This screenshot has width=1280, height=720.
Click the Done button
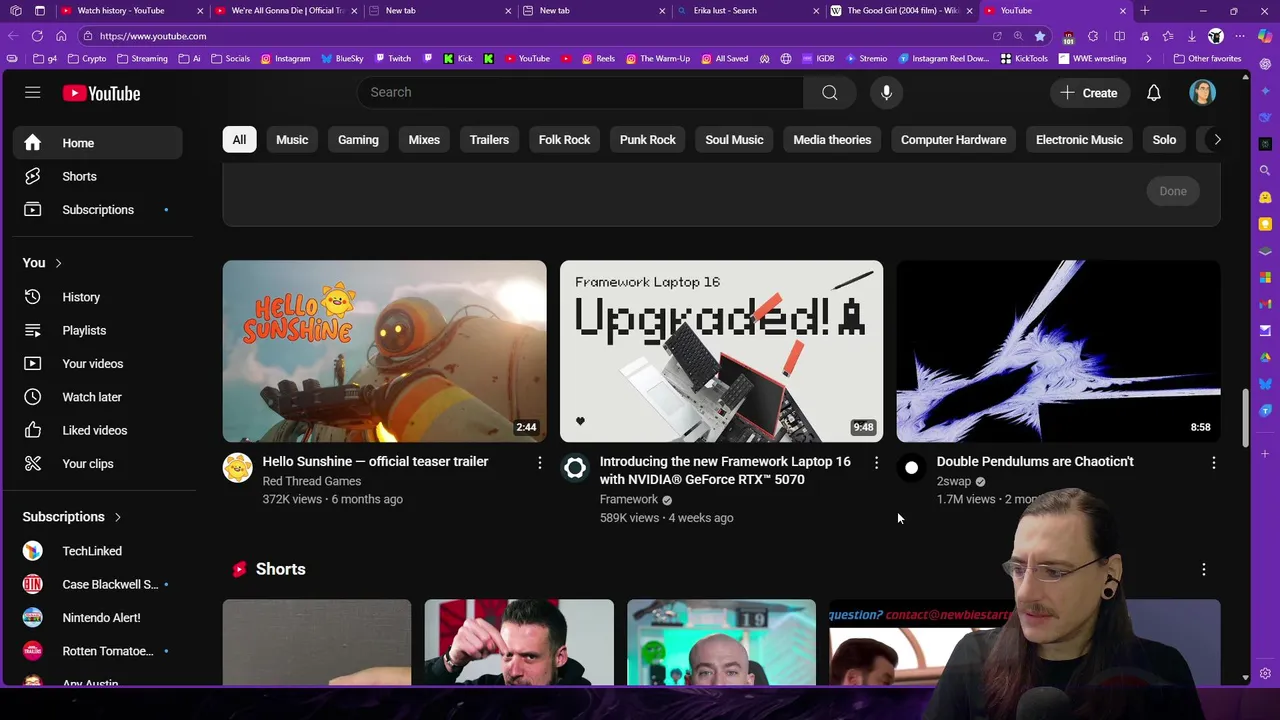pyautogui.click(x=1173, y=191)
